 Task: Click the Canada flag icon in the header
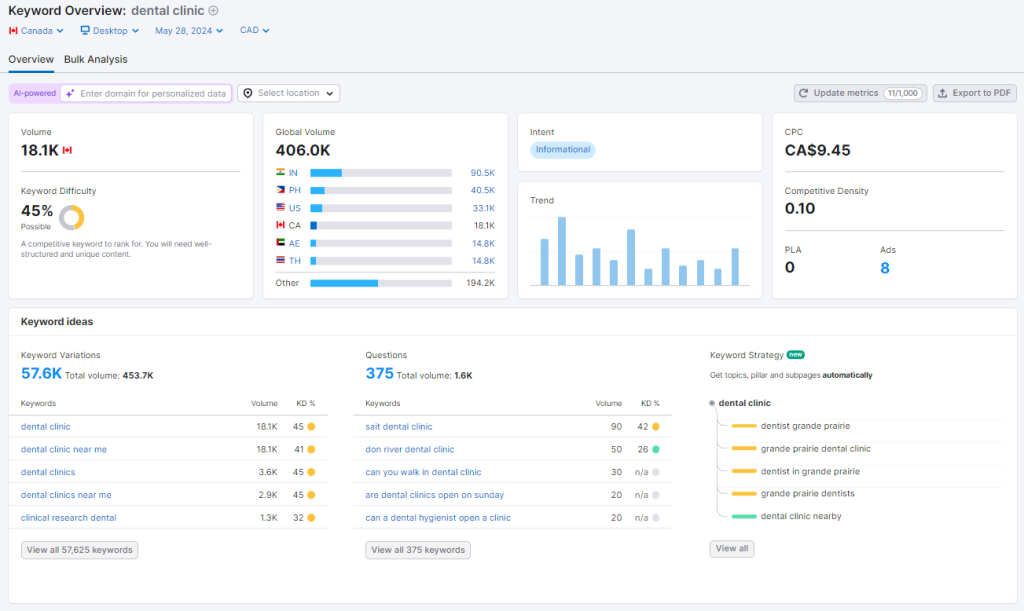click(x=12, y=30)
